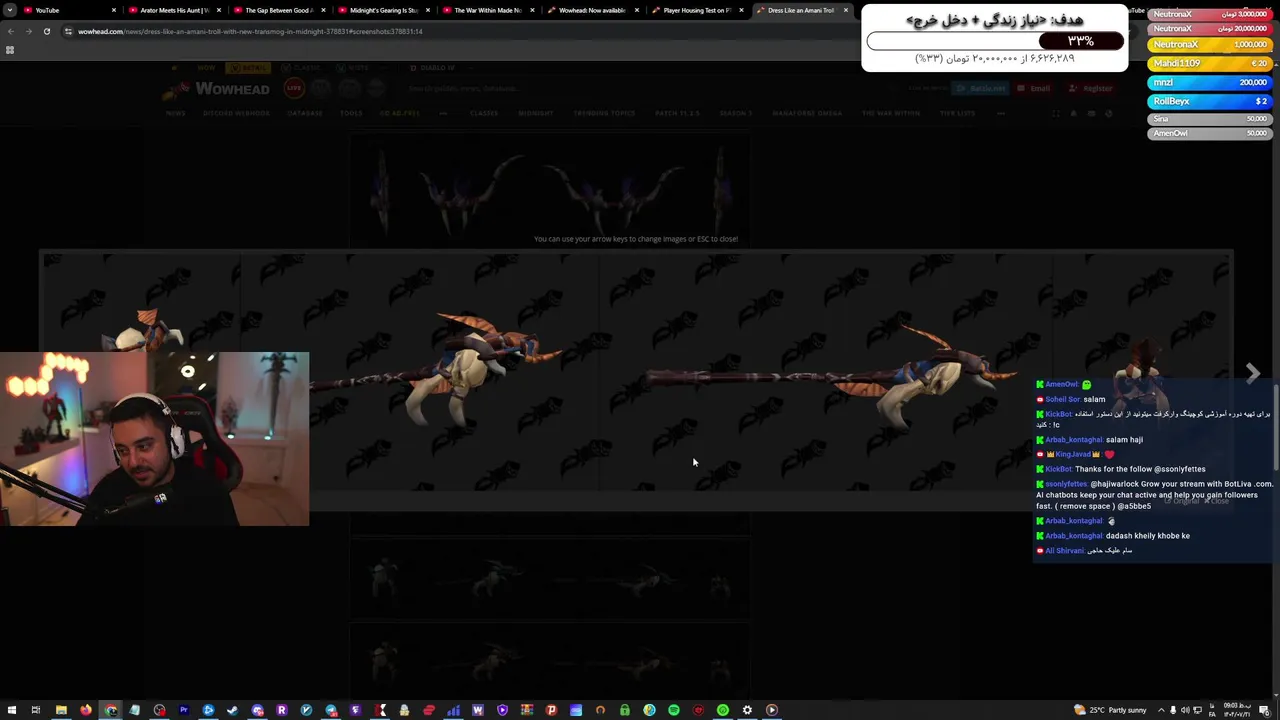Open the taskbar clock and date
Viewport: 1280px width, 720px height.
pos(1237,710)
